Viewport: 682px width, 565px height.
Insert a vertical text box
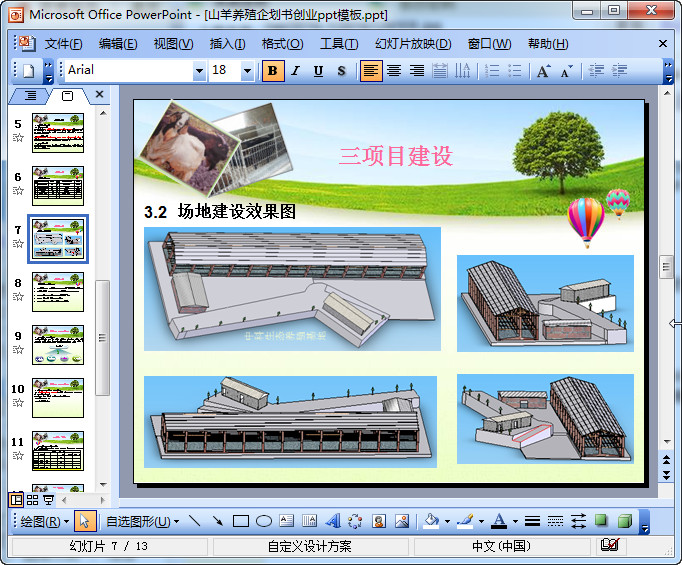(x=309, y=521)
